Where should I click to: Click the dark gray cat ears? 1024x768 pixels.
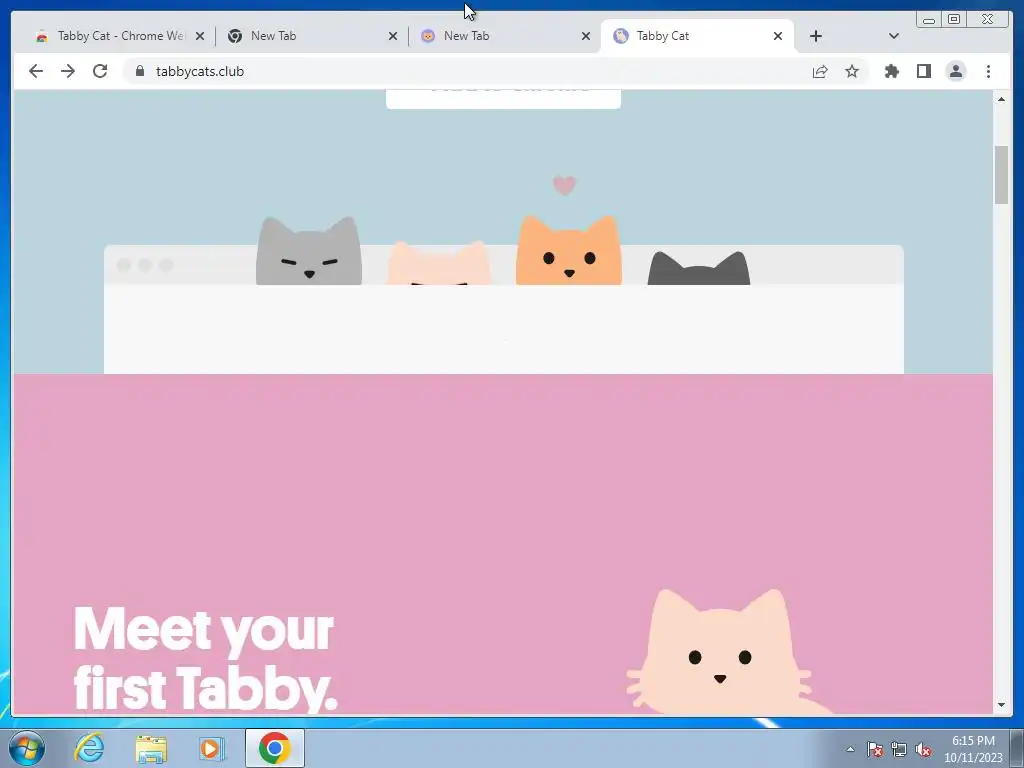click(699, 268)
